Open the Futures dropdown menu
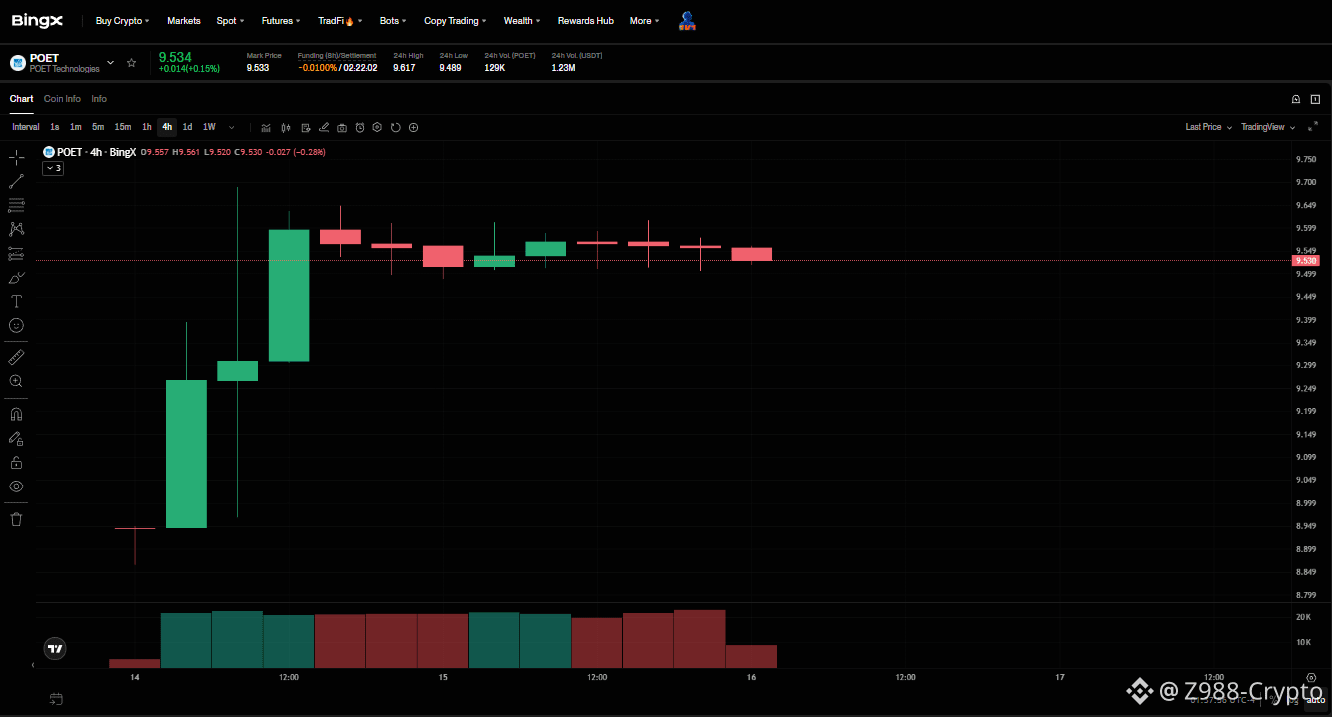This screenshot has width=1332, height=717. coord(281,20)
